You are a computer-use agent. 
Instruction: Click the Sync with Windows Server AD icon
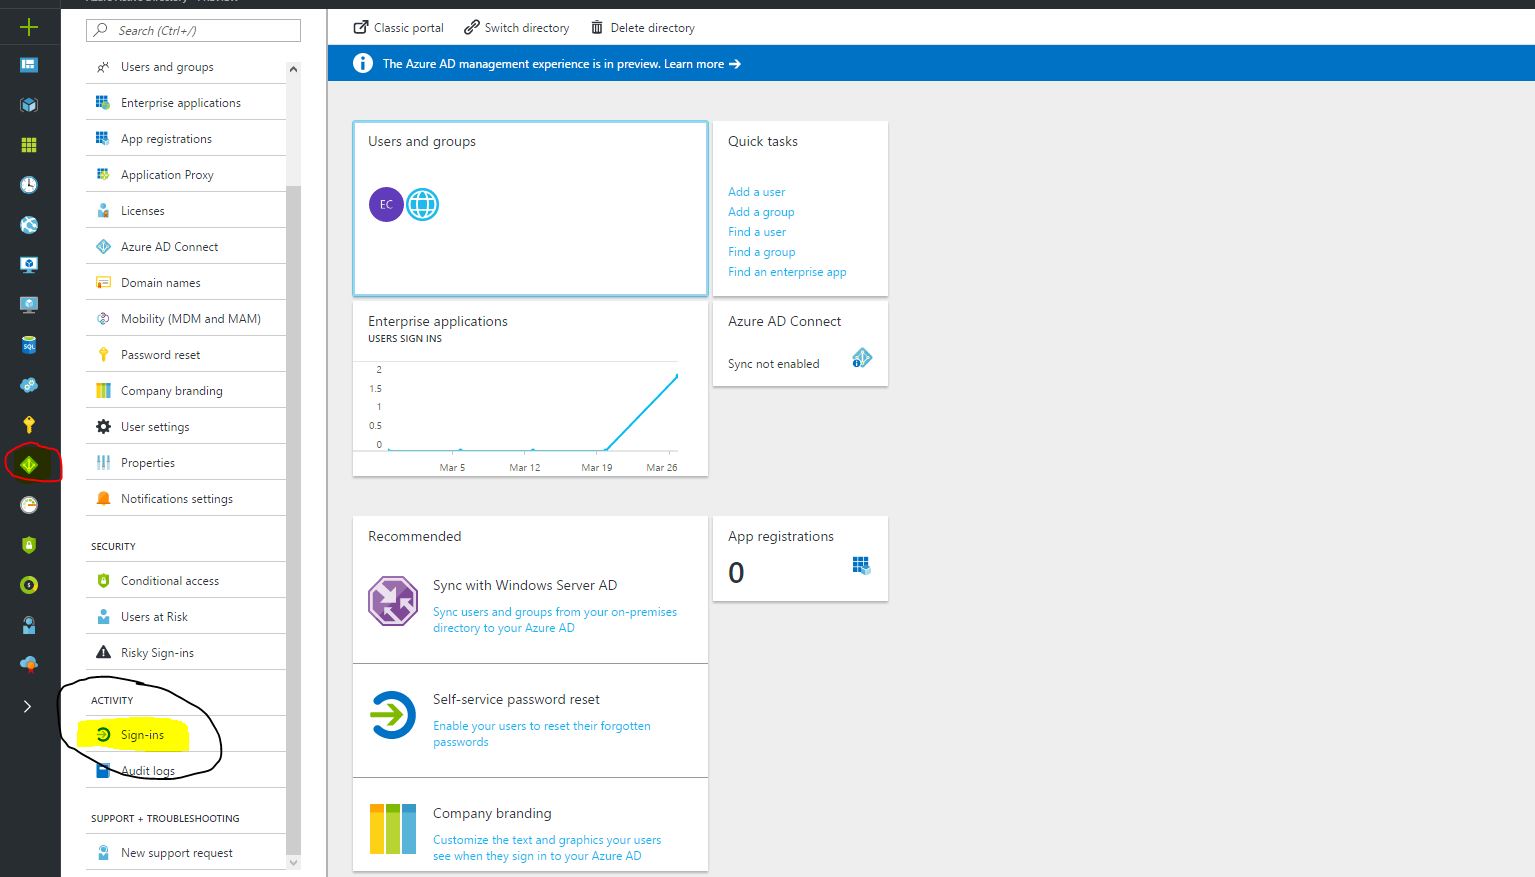tap(393, 601)
